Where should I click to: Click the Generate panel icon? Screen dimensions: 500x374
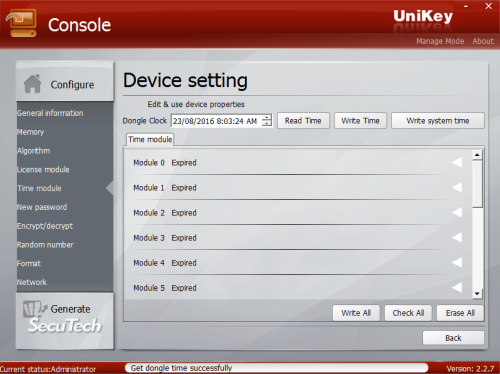tap(35, 309)
